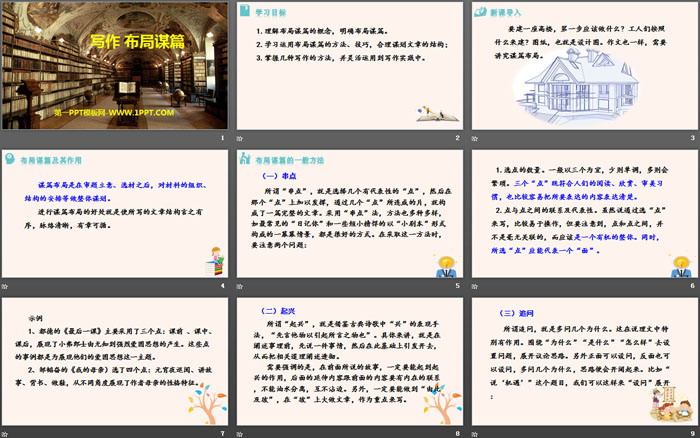
Task: Click the icon beside 新课导入 heading
Action: pyautogui.click(x=480, y=12)
